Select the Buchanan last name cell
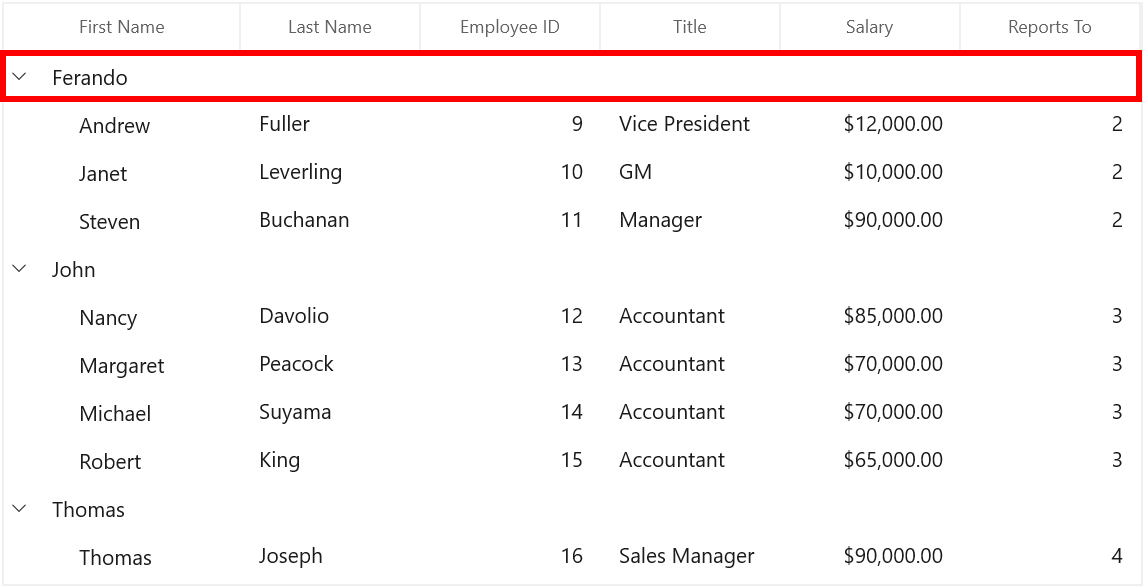 (304, 220)
